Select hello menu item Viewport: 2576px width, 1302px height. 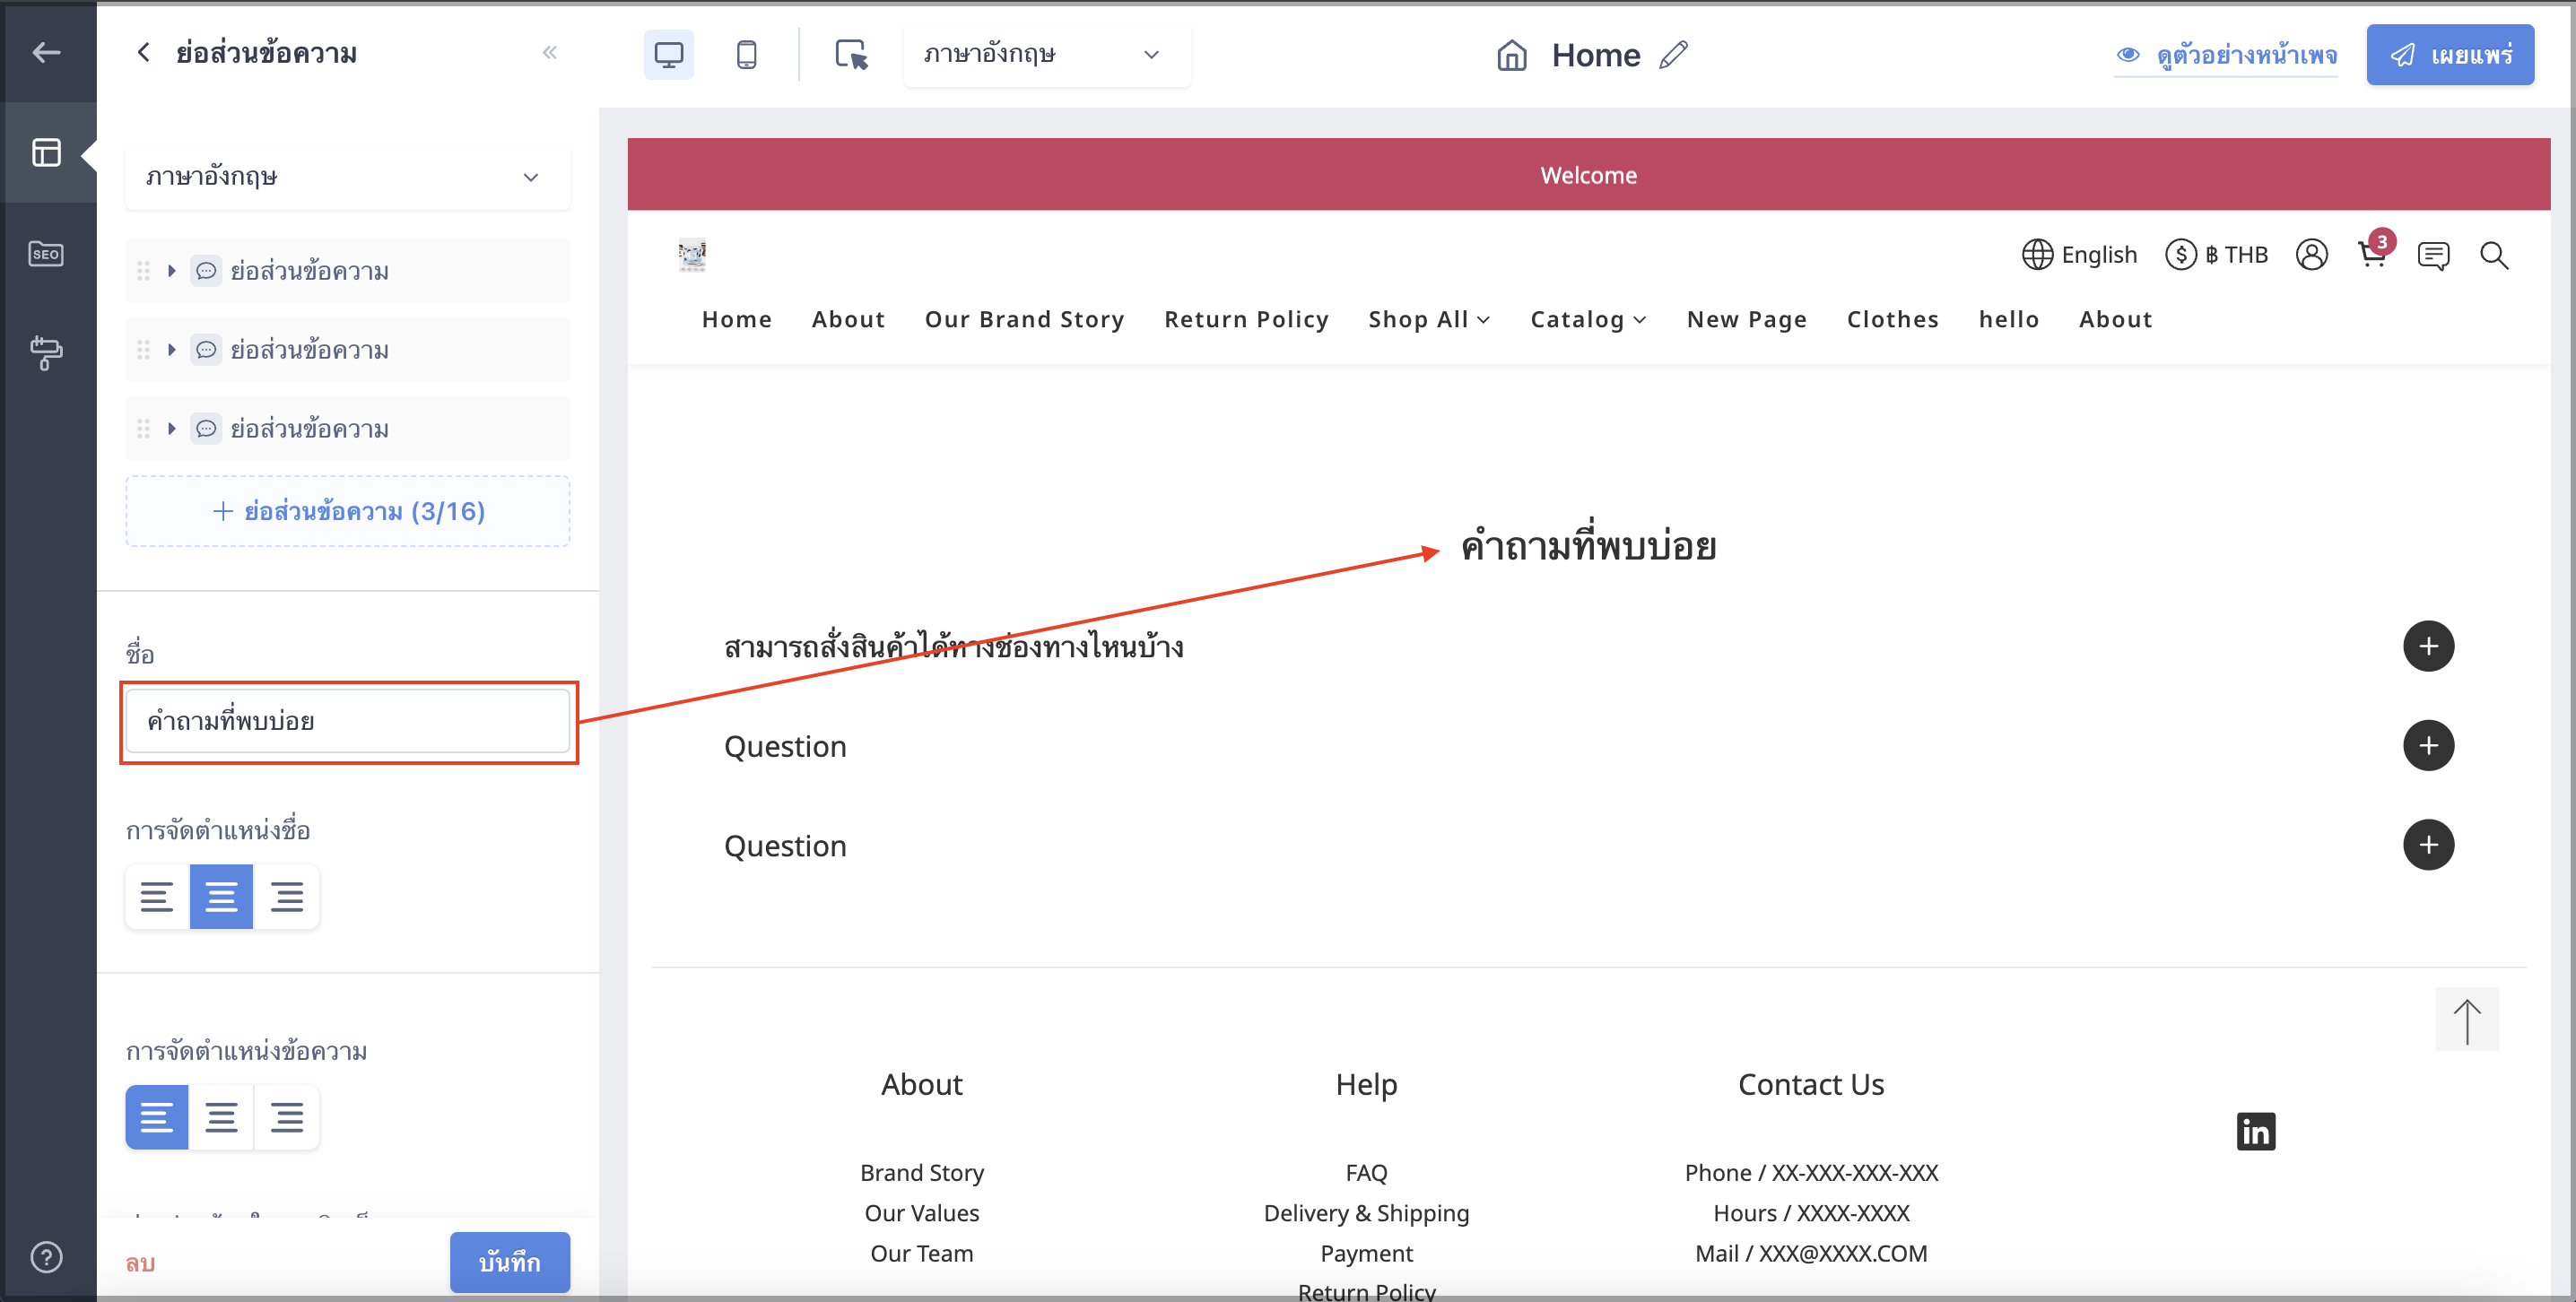tap(2008, 319)
